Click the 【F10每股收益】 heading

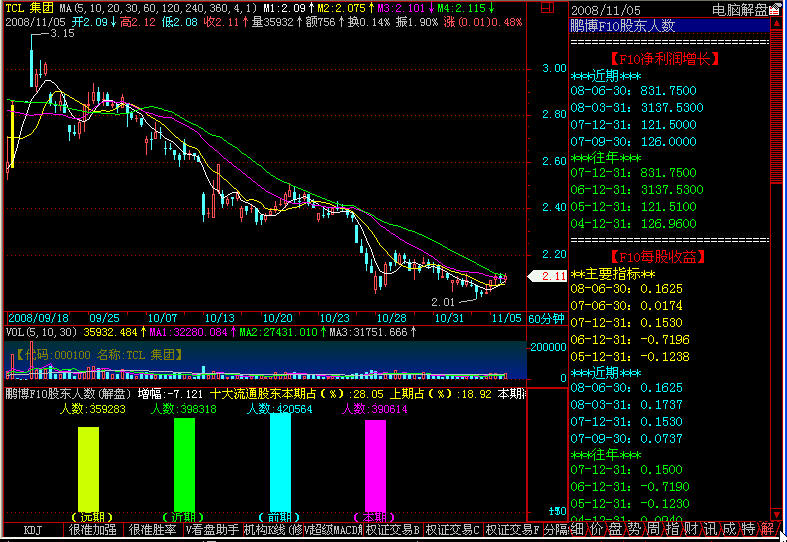pyautogui.click(x=658, y=257)
